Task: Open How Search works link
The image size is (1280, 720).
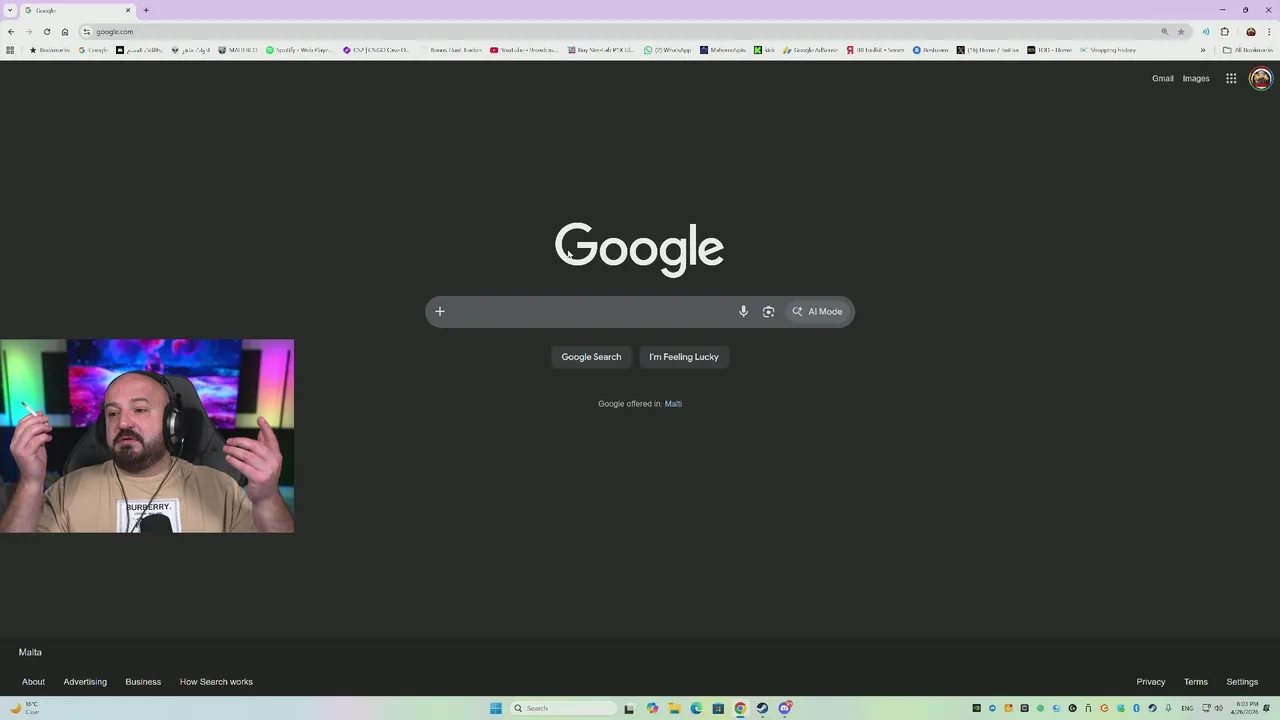Action: [216, 682]
